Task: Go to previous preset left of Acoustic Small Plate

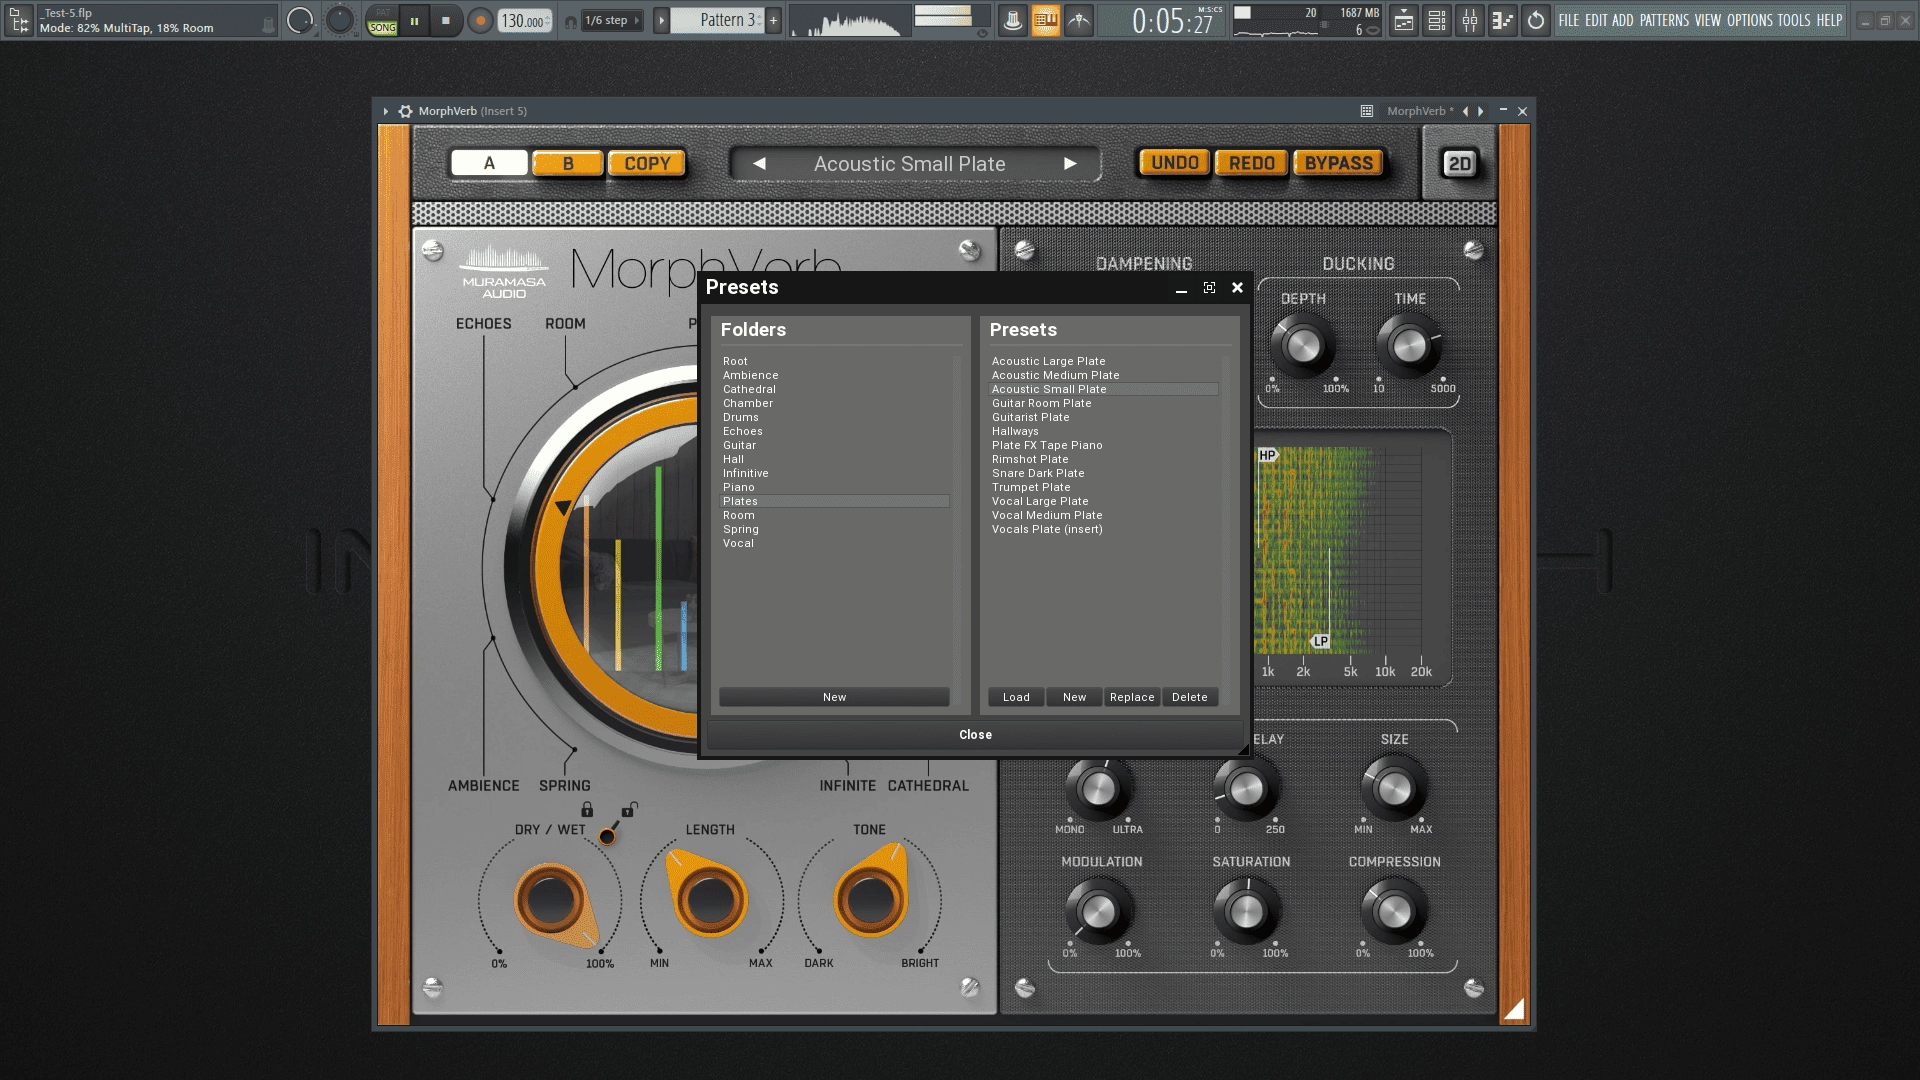Action: tap(759, 163)
